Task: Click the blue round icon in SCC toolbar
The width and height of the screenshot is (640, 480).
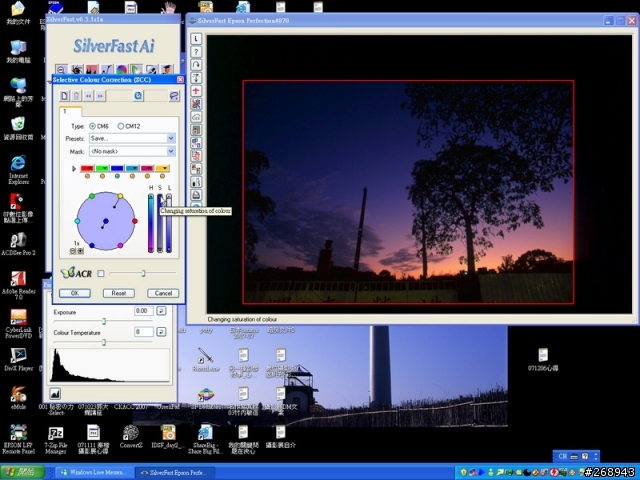Action: coord(138,96)
